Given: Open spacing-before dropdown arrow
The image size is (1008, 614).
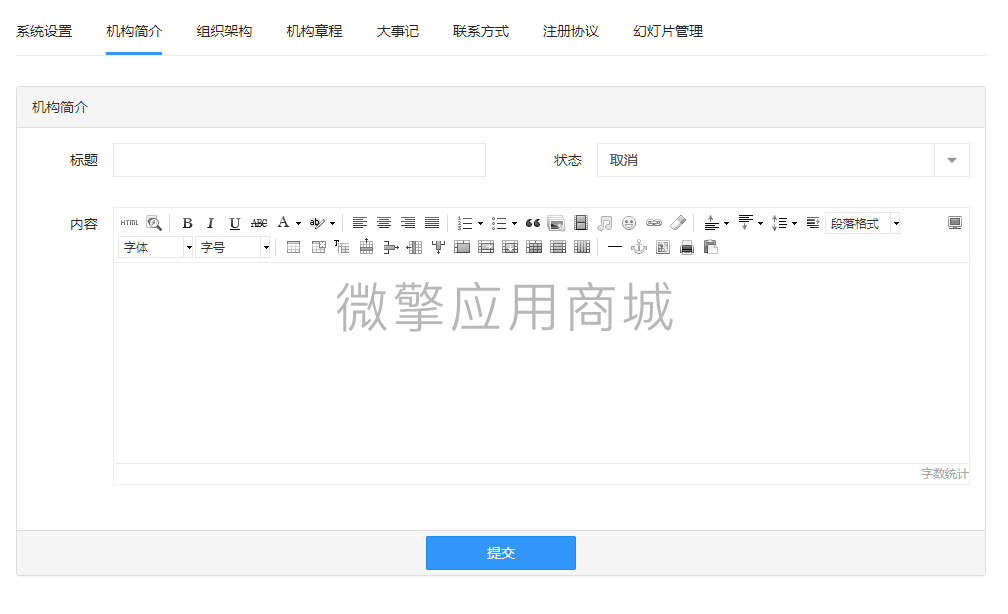Looking at the screenshot, I should point(726,224).
